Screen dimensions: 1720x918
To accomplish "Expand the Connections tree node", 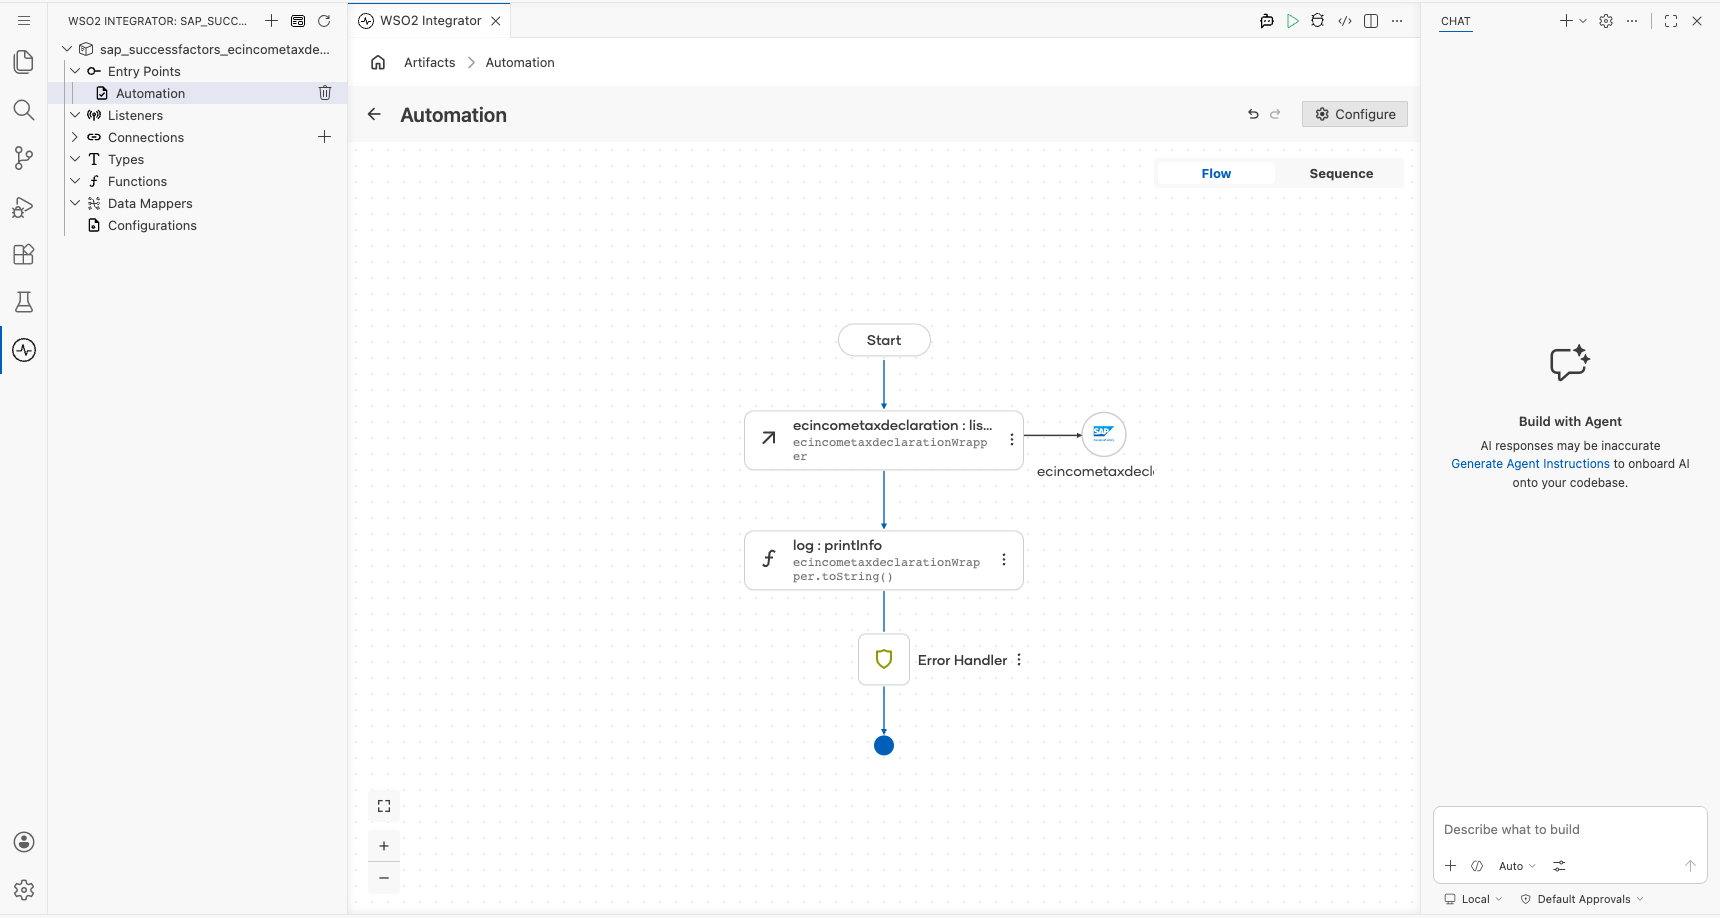I will tap(75, 137).
